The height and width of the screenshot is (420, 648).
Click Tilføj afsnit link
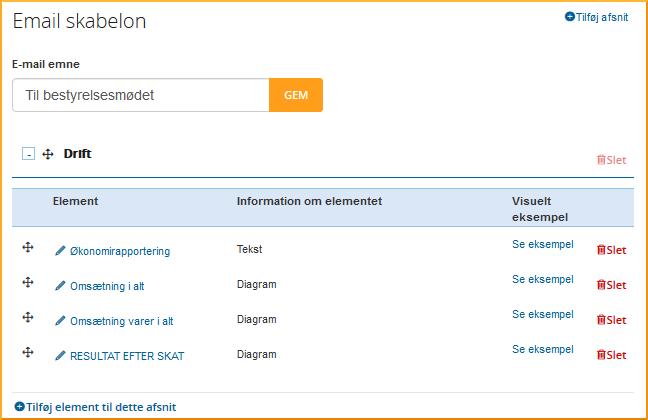pos(597,17)
